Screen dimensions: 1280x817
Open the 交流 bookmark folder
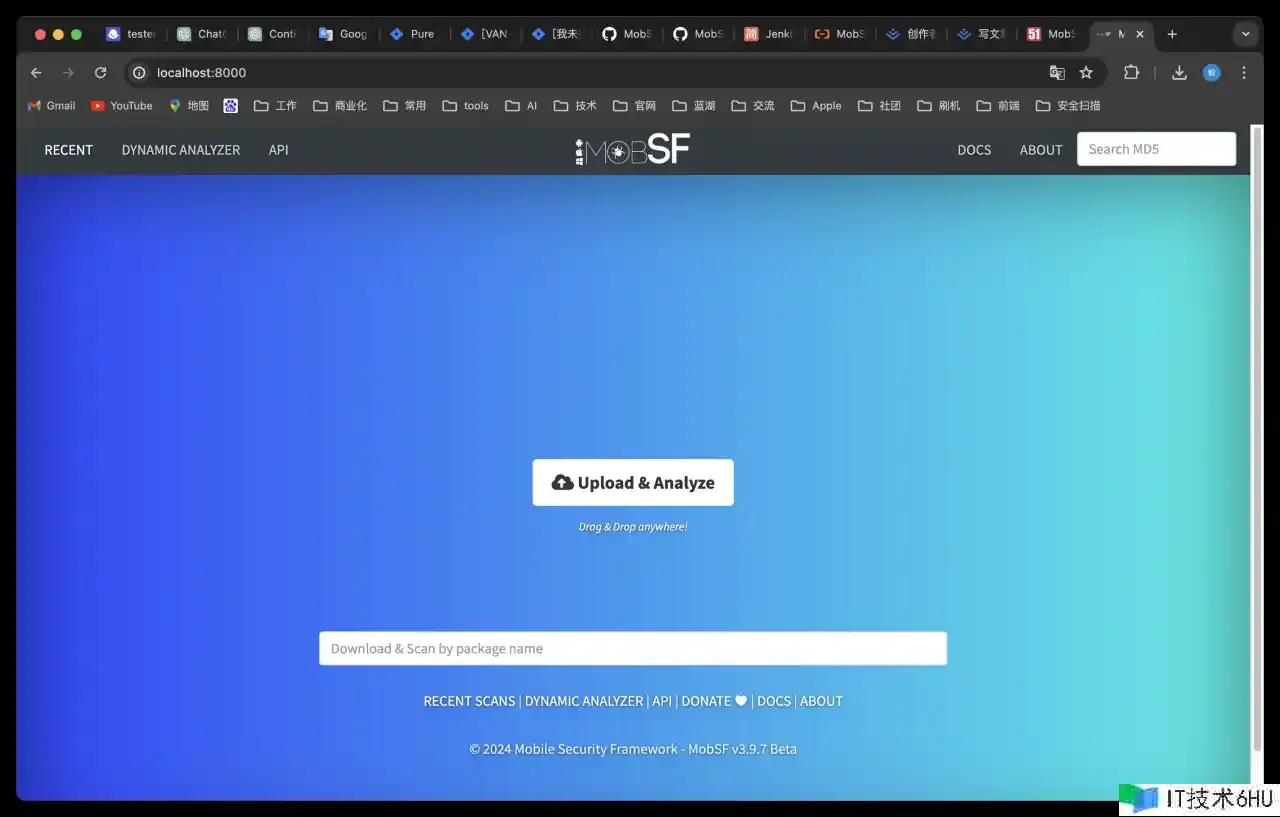pyautogui.click(x=753, y=105)
